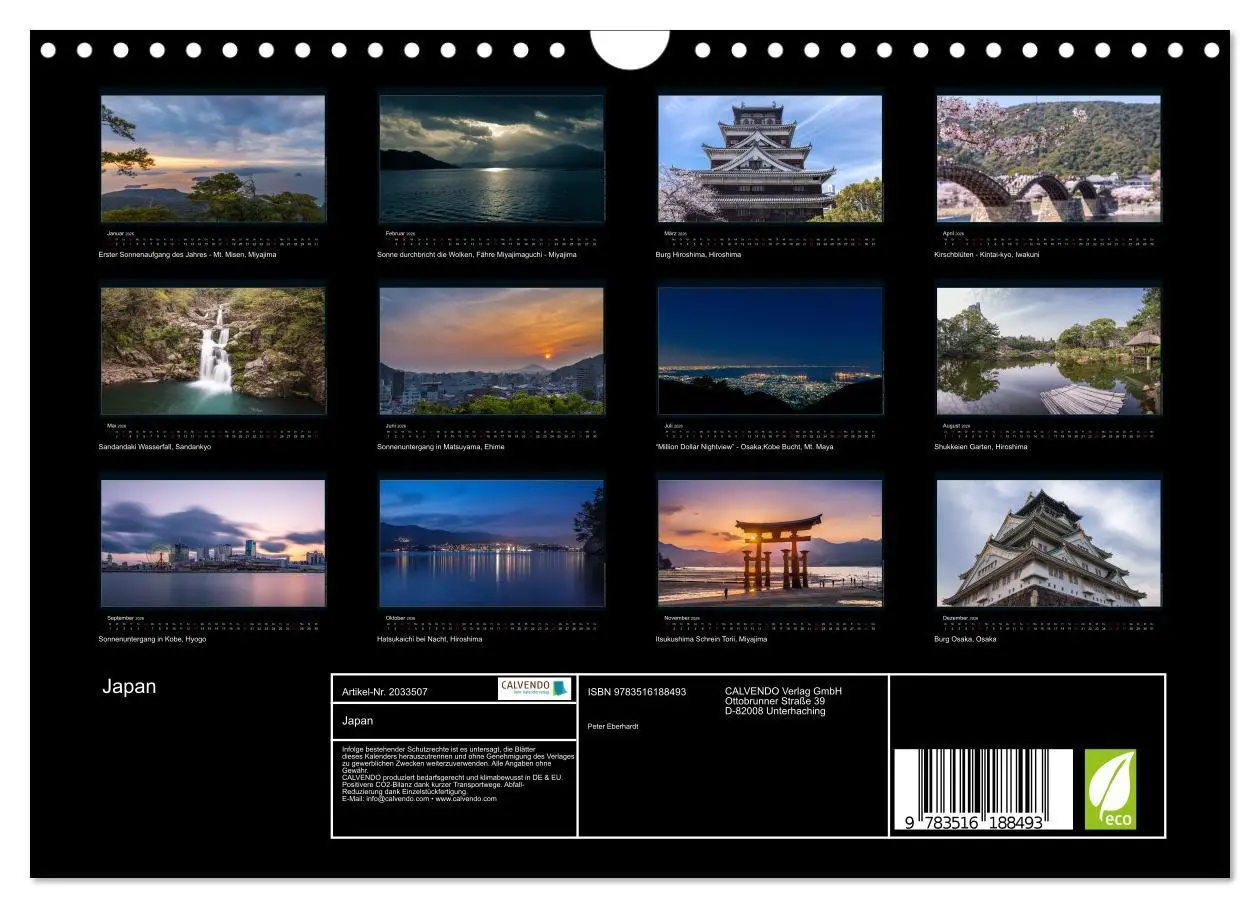
Task: Click caption 'Shukkeien Garten, Hiroshima'
Action: [x=981, y=447]
